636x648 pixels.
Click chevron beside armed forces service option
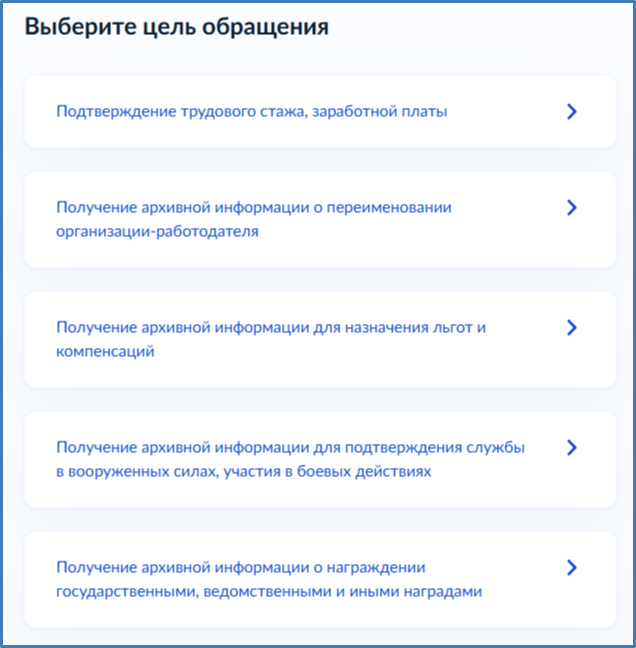(x=571, y=447)
